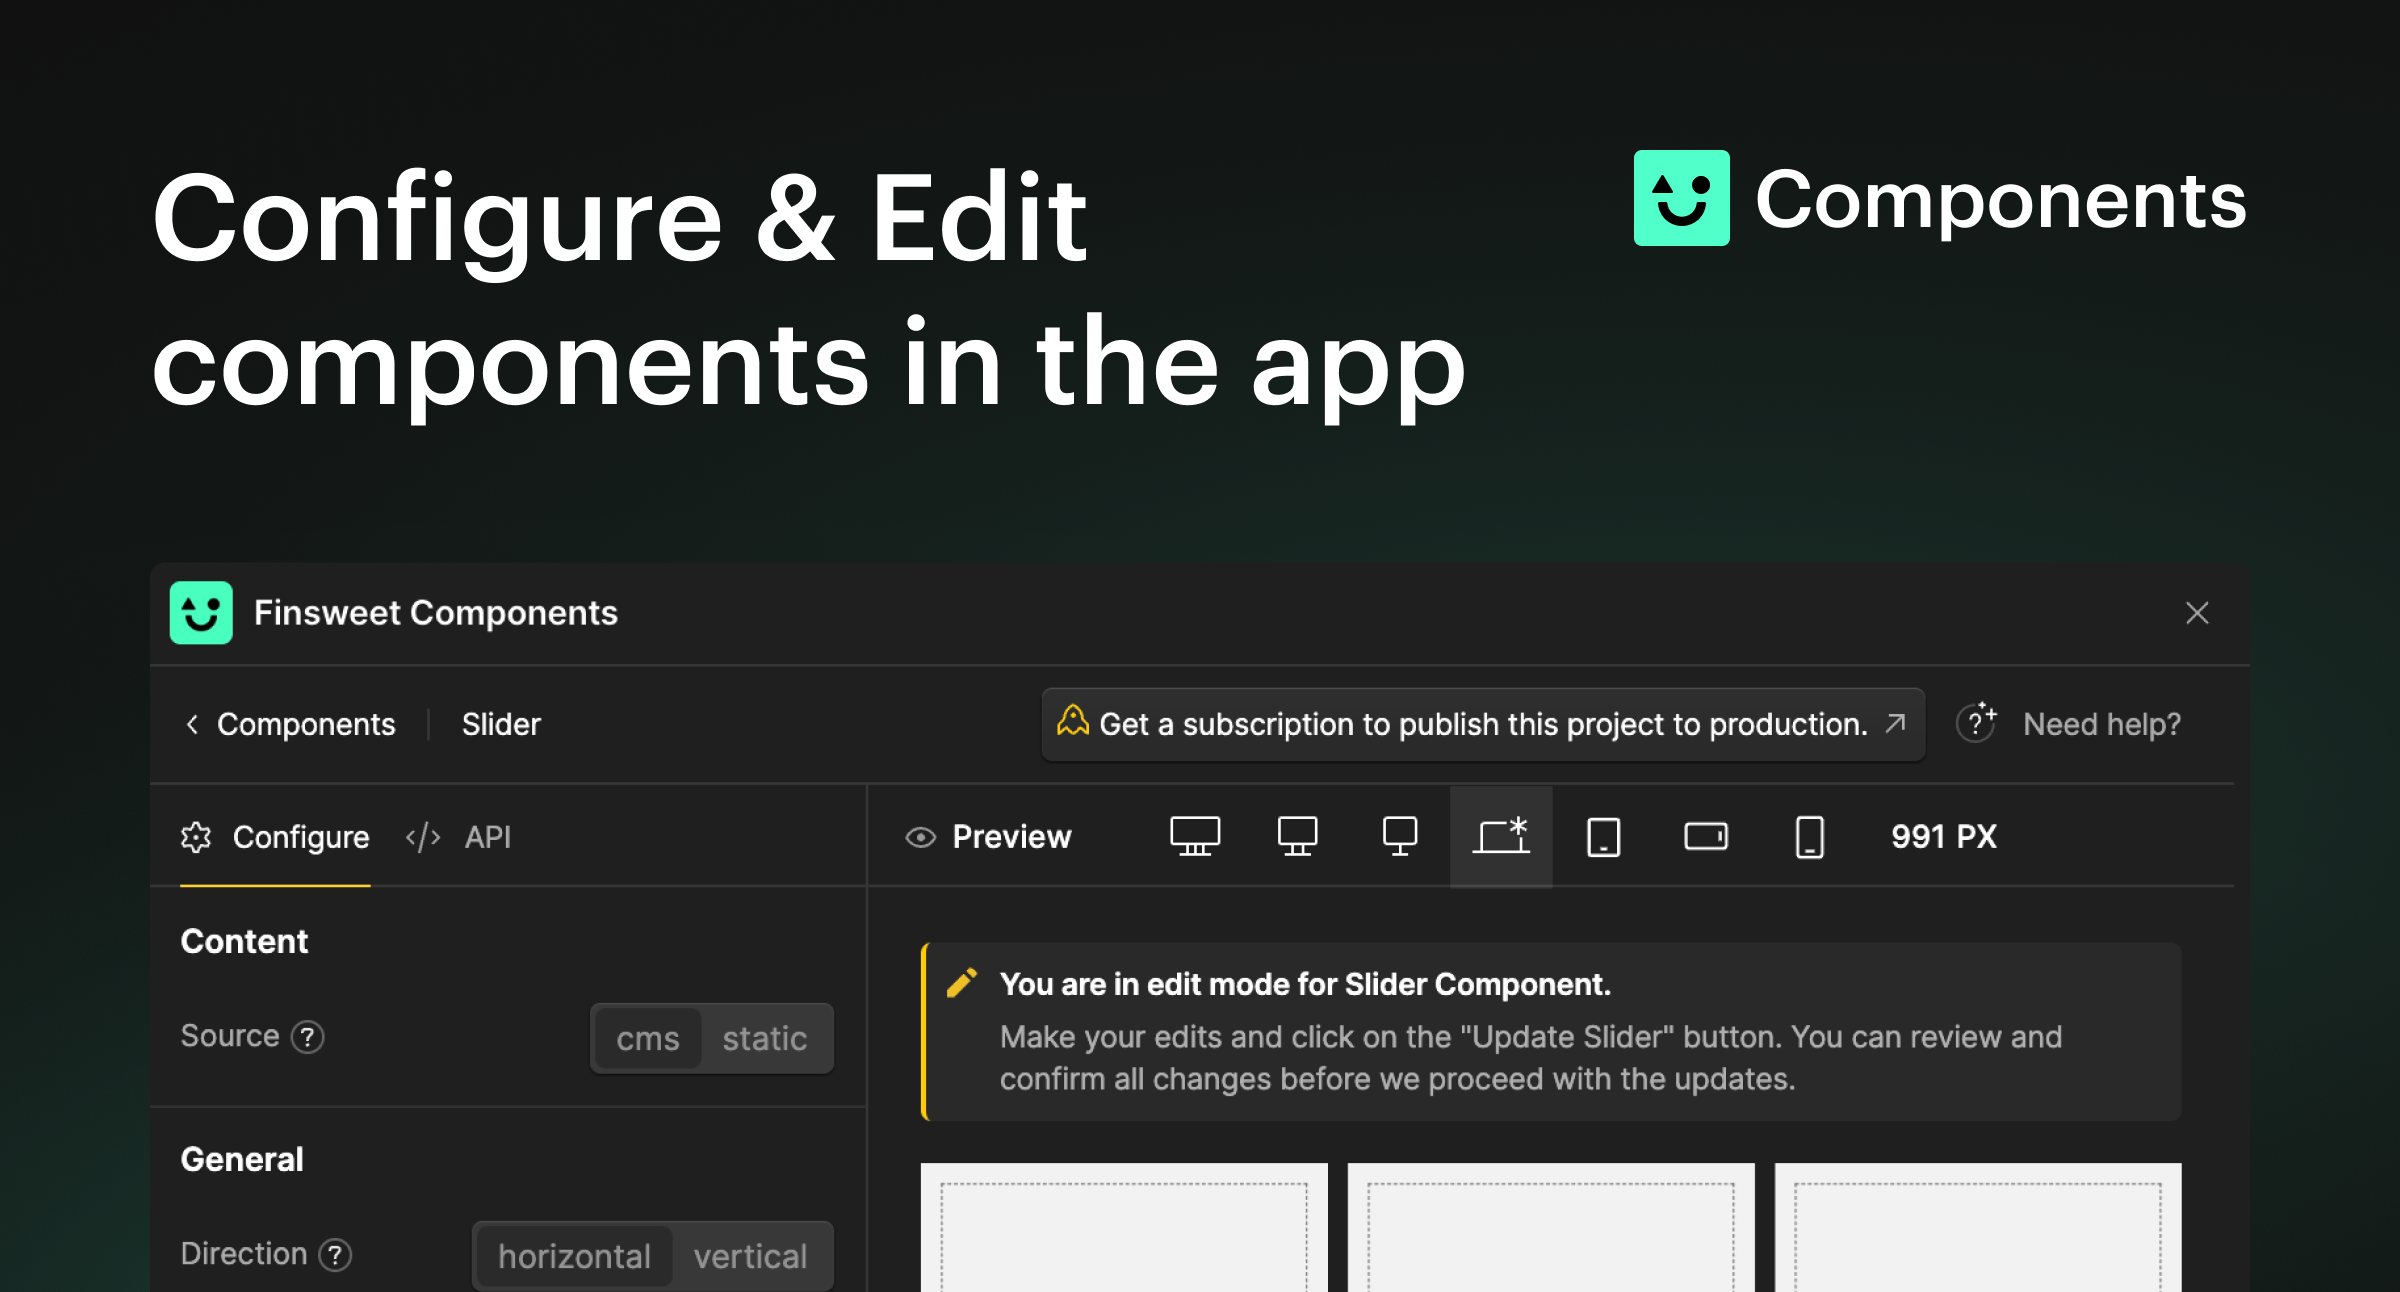This screenshot has height=1292, width=2400.
Task: Open Need help link
Action: pos(2101,724)
